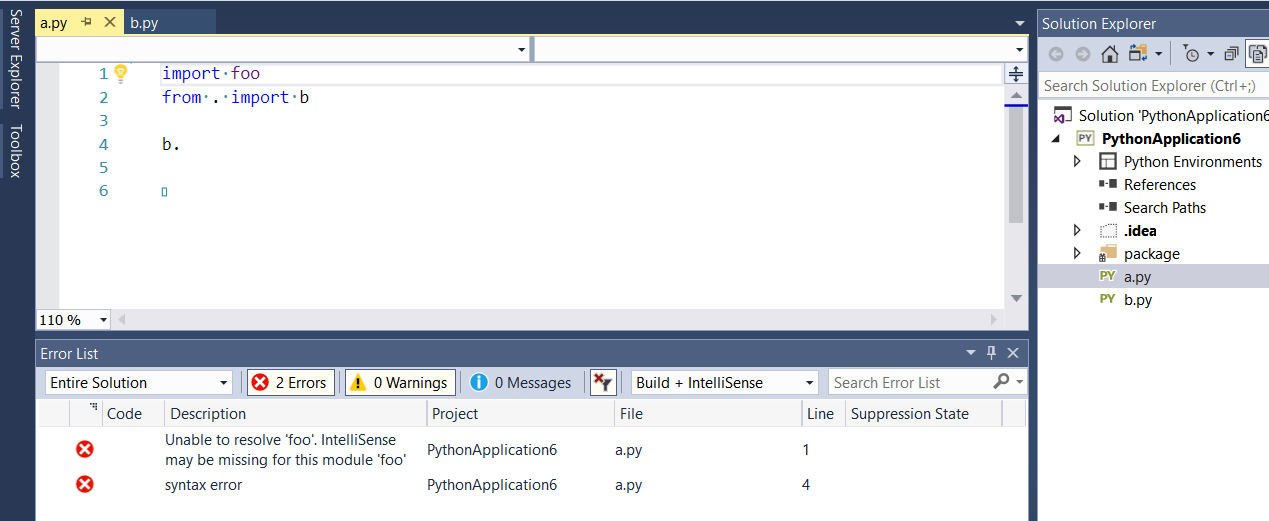1269x521 pixels.
Task: Click the editor vertical scrollbar thumb
Action: [1016, 164]
